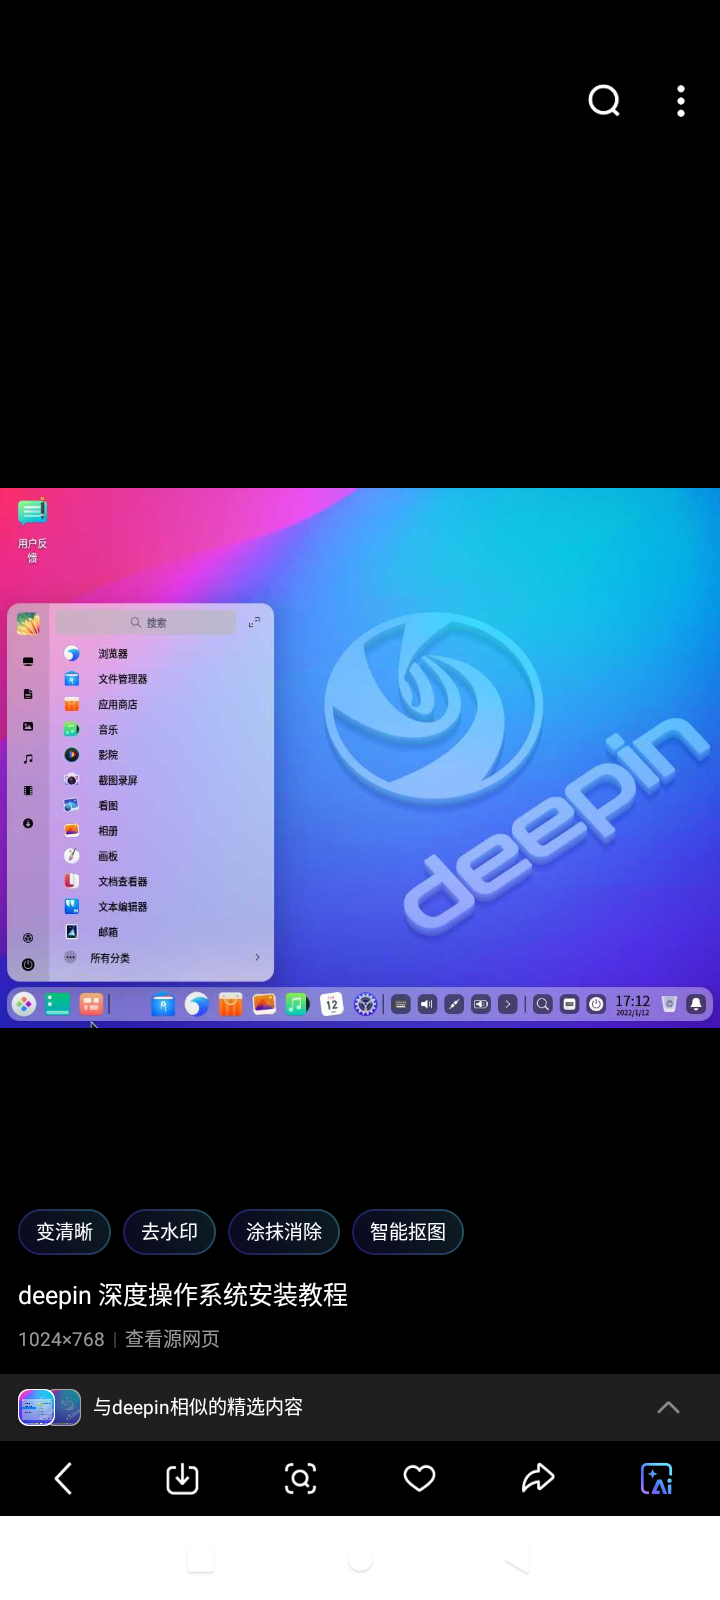
Task: Open the app store from the dock
Action: (x=231, y=1004)
